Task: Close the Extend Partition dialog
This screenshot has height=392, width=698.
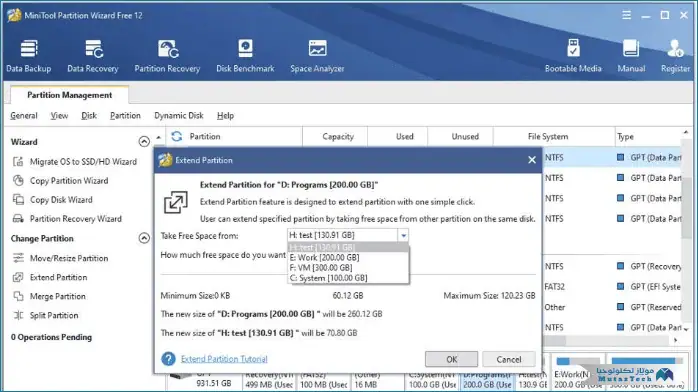Action: click(x=532, y=160)
